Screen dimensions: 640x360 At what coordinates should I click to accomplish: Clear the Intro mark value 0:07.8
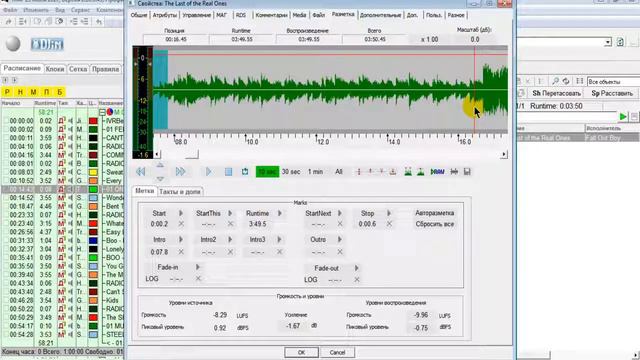click(x=181, y=252)
